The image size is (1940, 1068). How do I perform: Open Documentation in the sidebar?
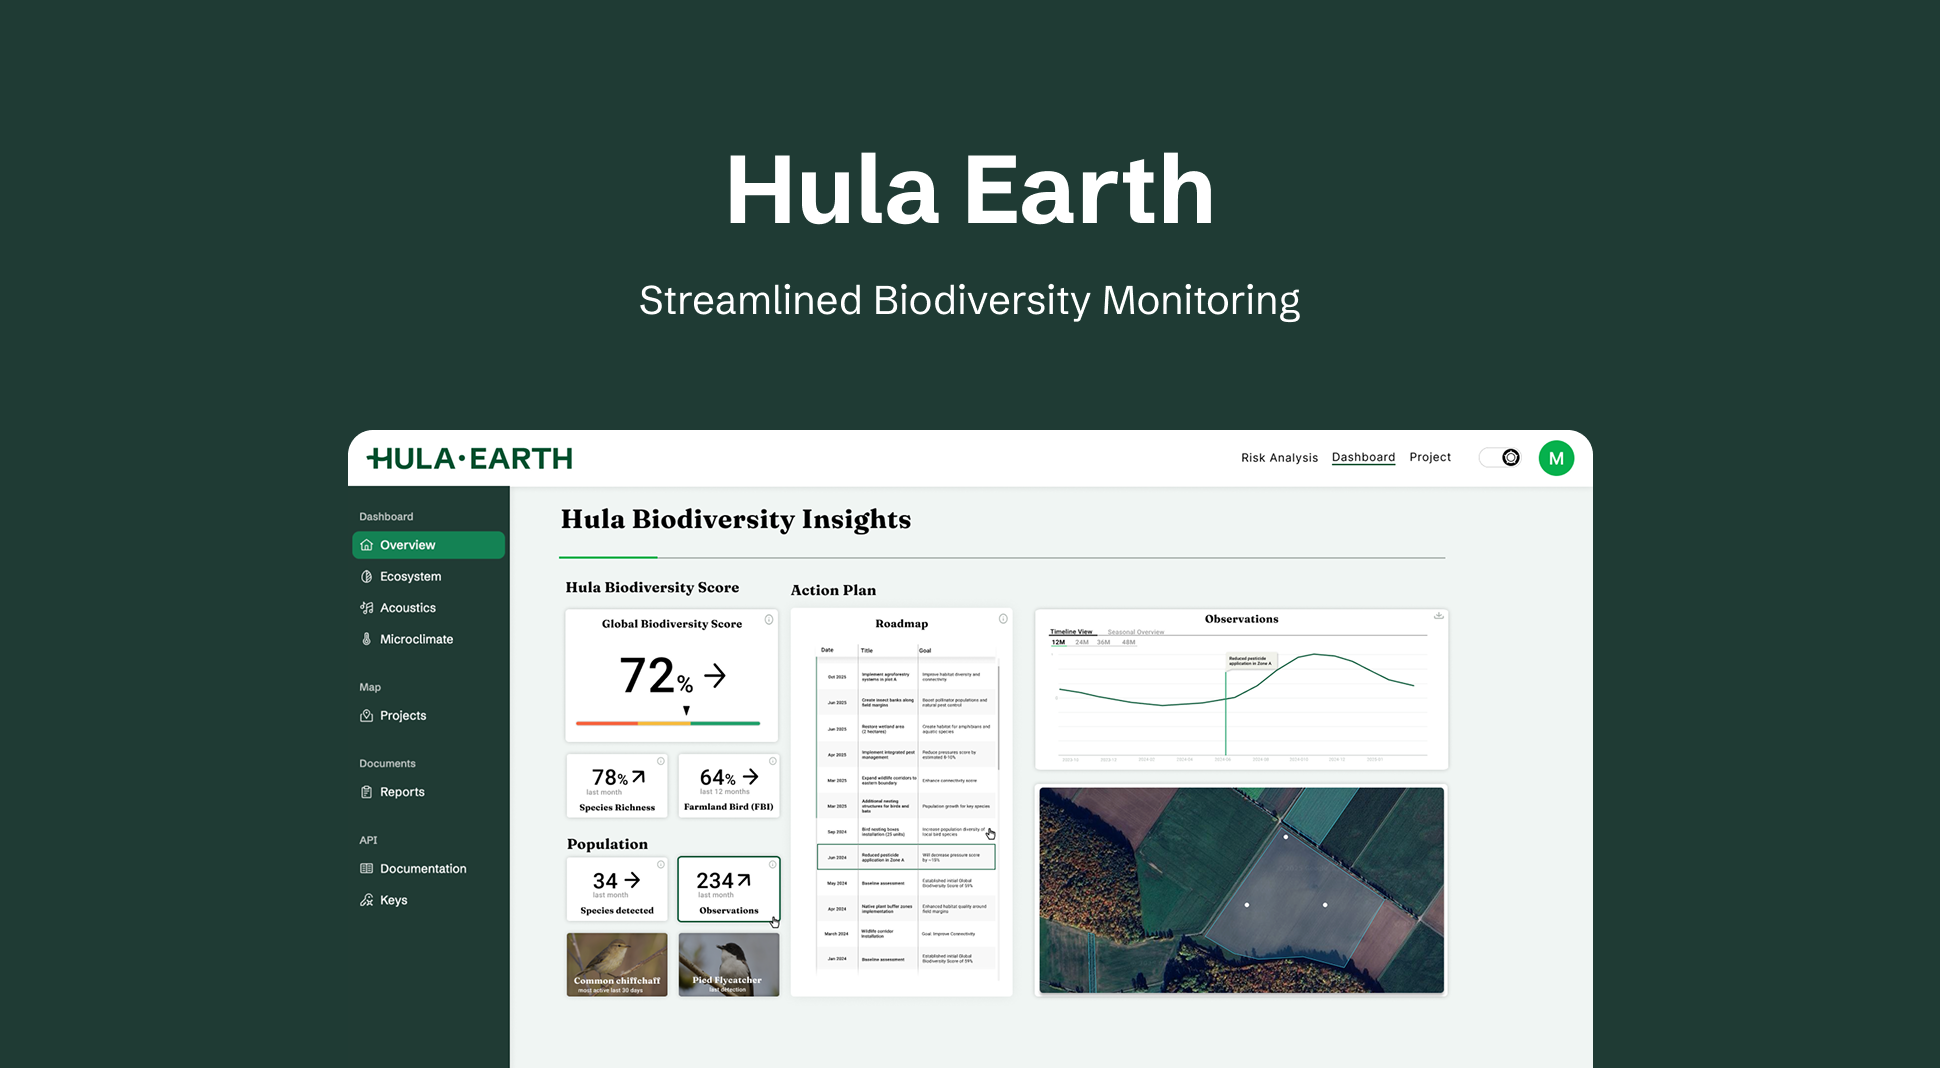pos(423,869)
